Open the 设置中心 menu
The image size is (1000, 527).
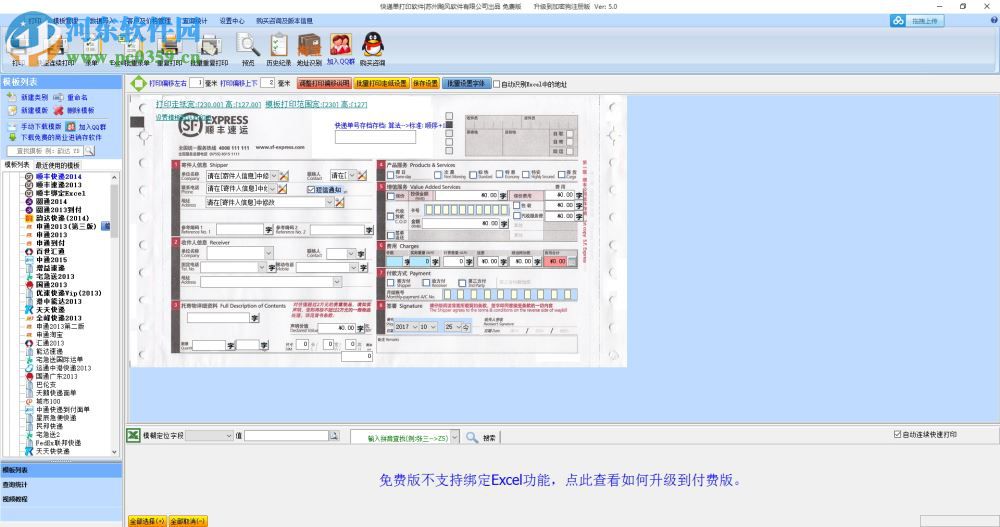(232, 20)
